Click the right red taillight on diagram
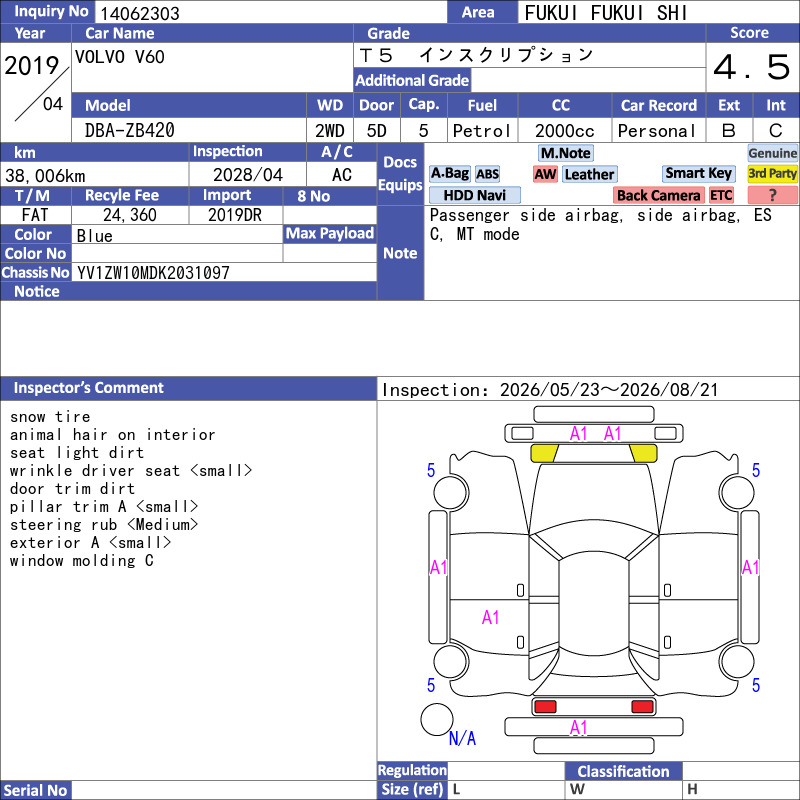Image resolution: width=800 pixels, height=800 pixels. pos(642,707)
